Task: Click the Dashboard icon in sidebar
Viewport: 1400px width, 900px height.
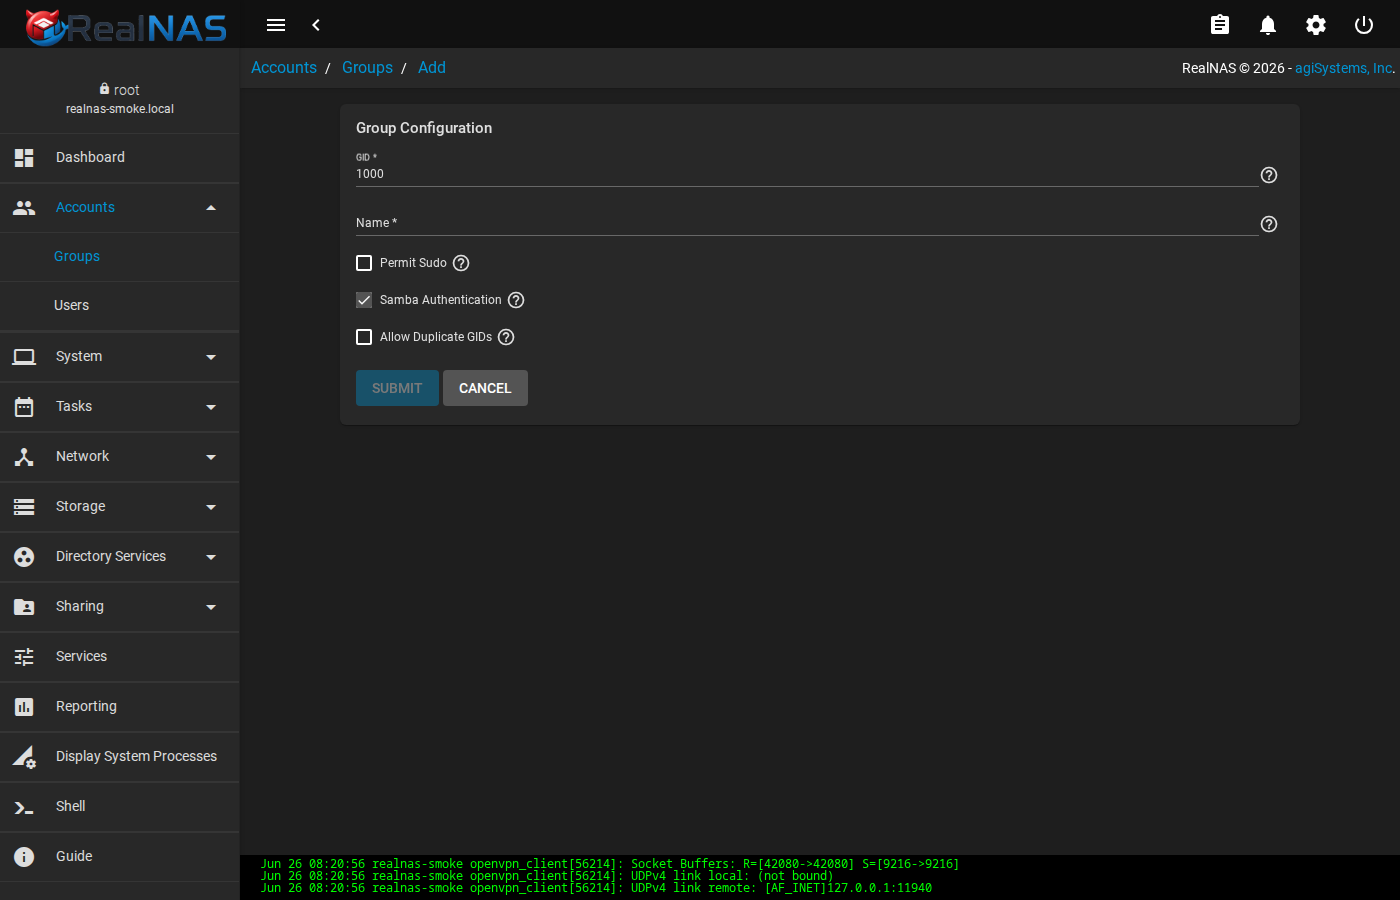Action: pyautogui.click(x=24, y=157)
